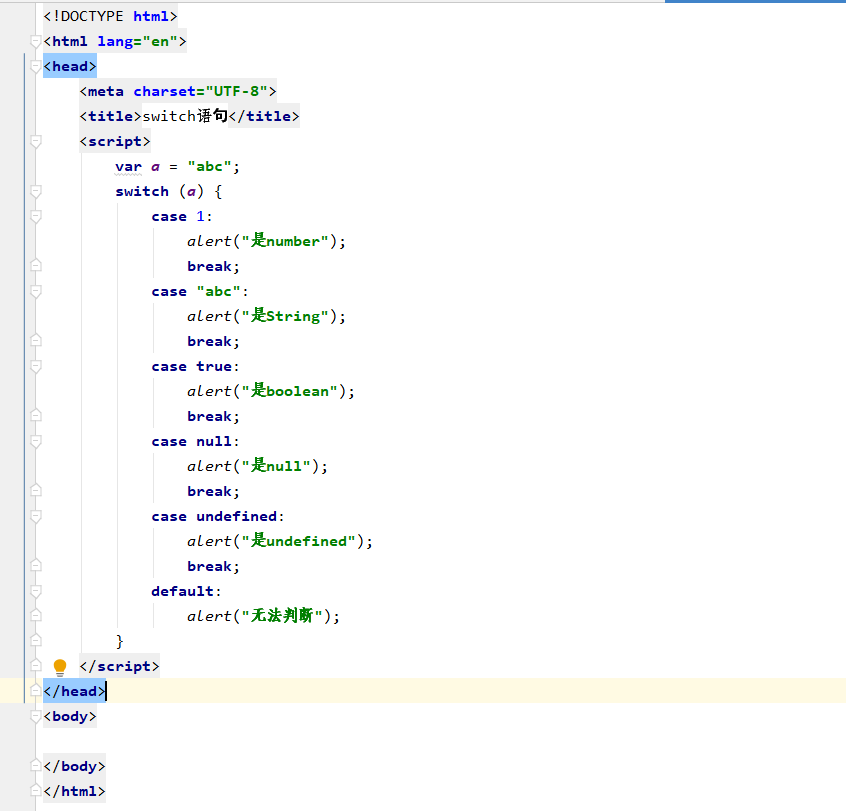
Task: Click the null keyword in case null:
Action: (x=214, y=441)
